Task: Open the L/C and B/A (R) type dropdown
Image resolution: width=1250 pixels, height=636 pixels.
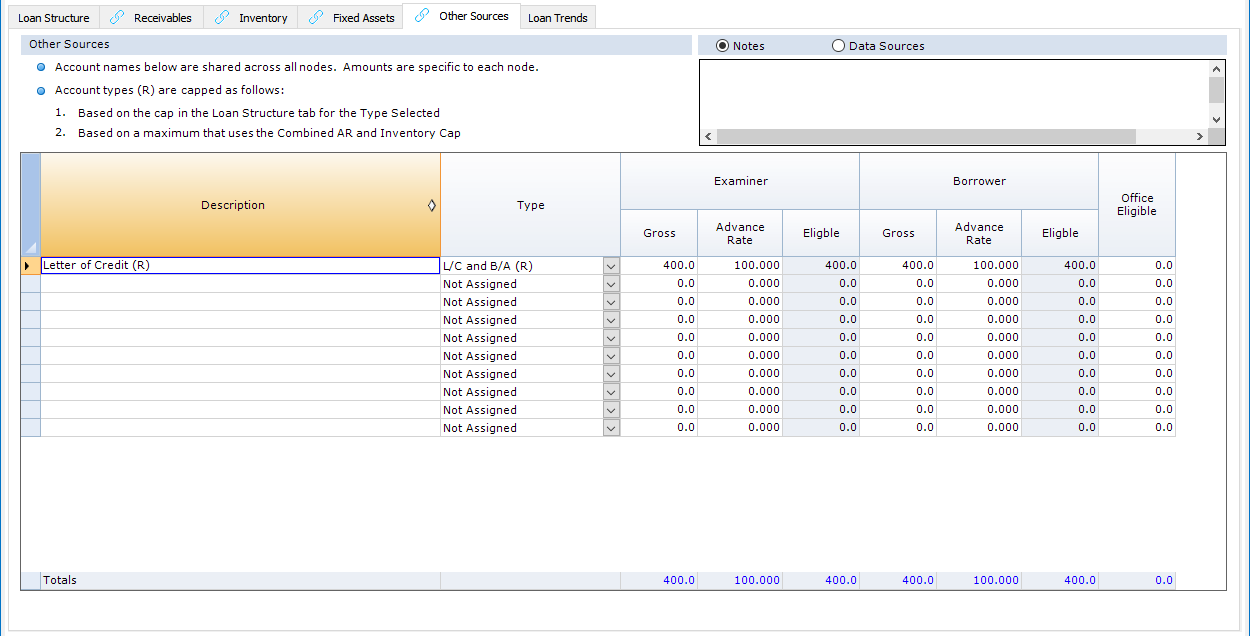Action: pos(611,266)
